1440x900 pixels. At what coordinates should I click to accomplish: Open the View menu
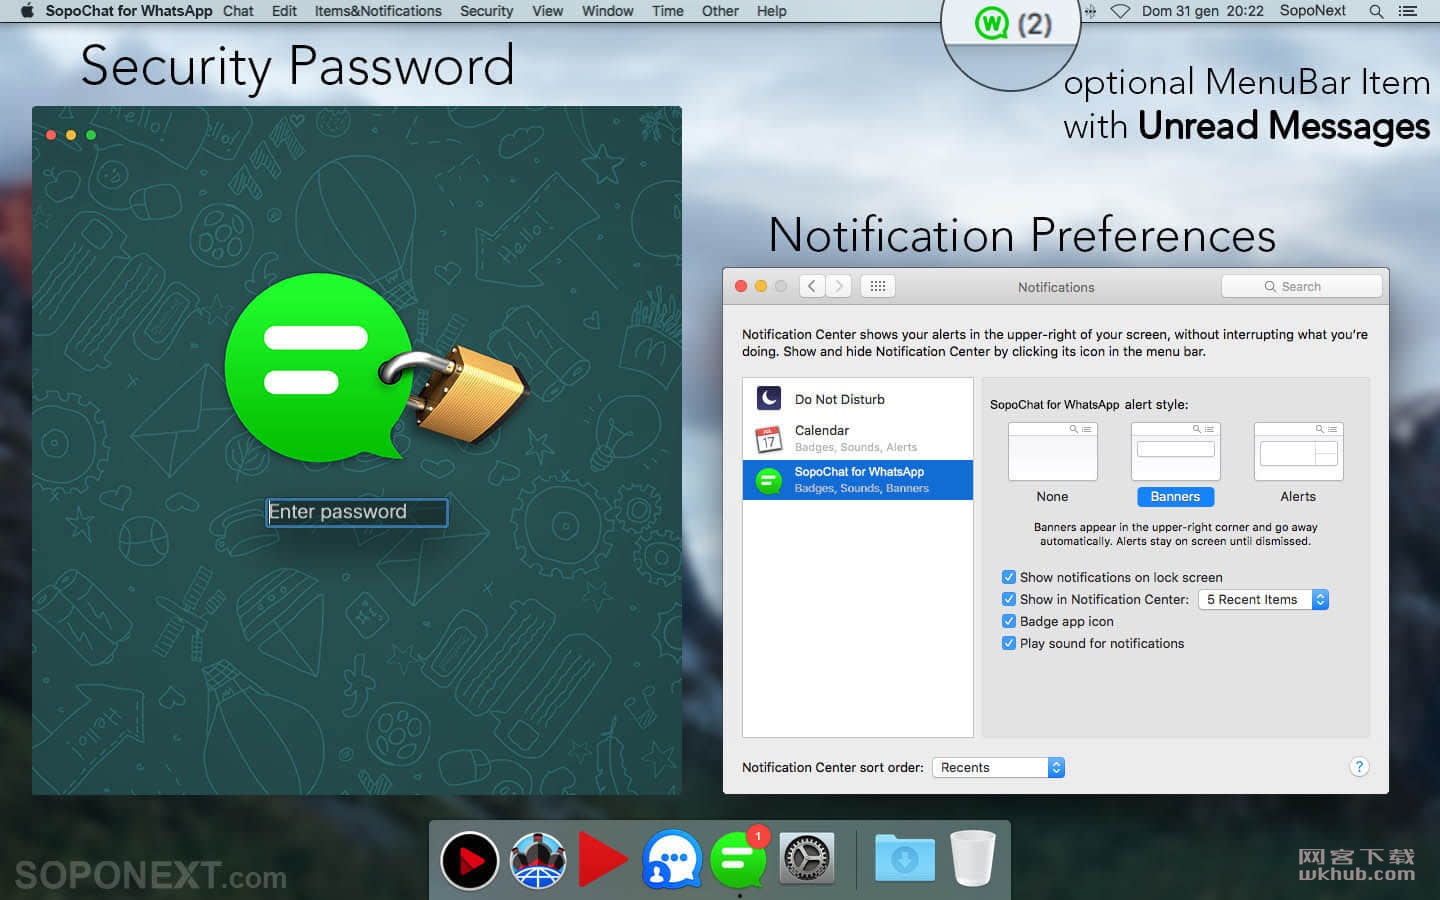[x=547, y=11]
